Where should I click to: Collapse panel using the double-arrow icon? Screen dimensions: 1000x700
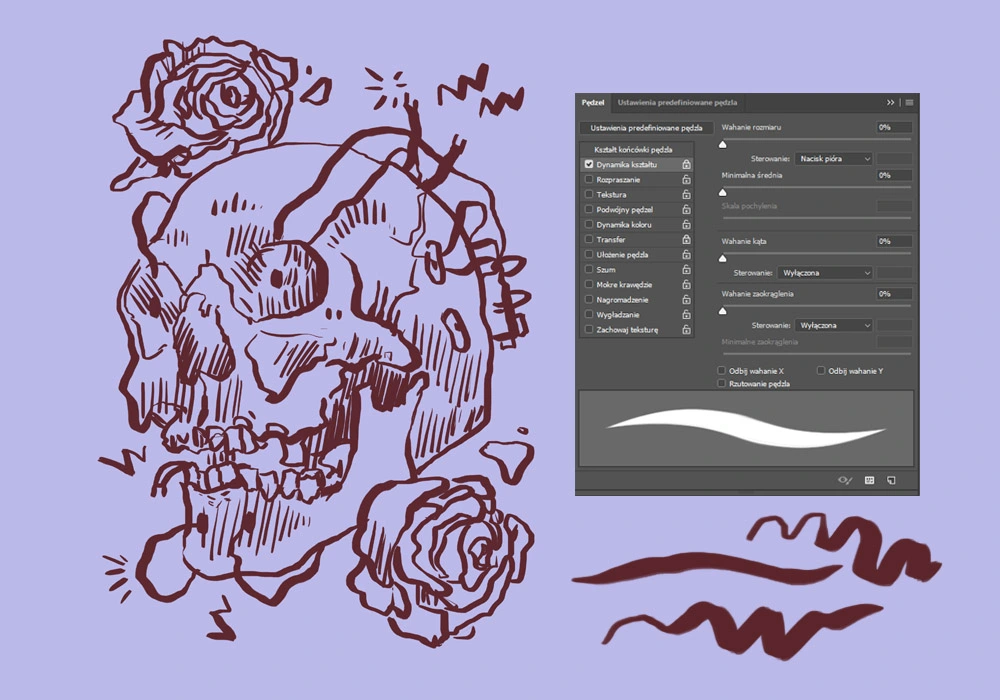pyautogui.click(x=890, y=102)
